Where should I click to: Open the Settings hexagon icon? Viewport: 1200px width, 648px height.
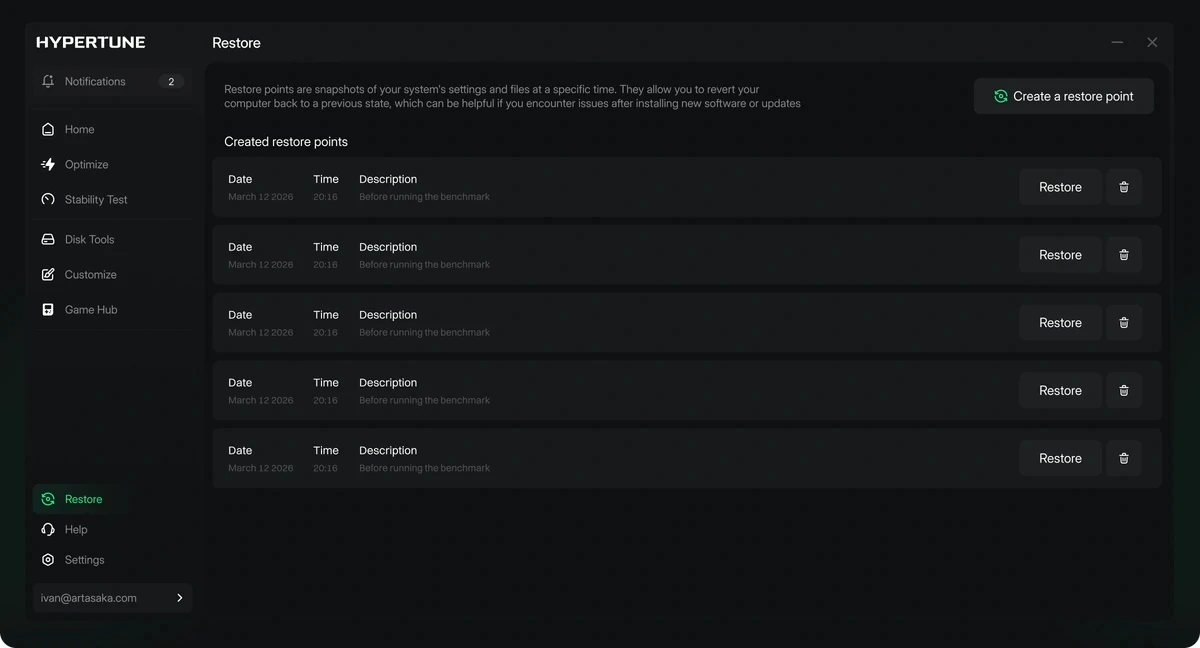pyautogui.click(x=48, y=560)
